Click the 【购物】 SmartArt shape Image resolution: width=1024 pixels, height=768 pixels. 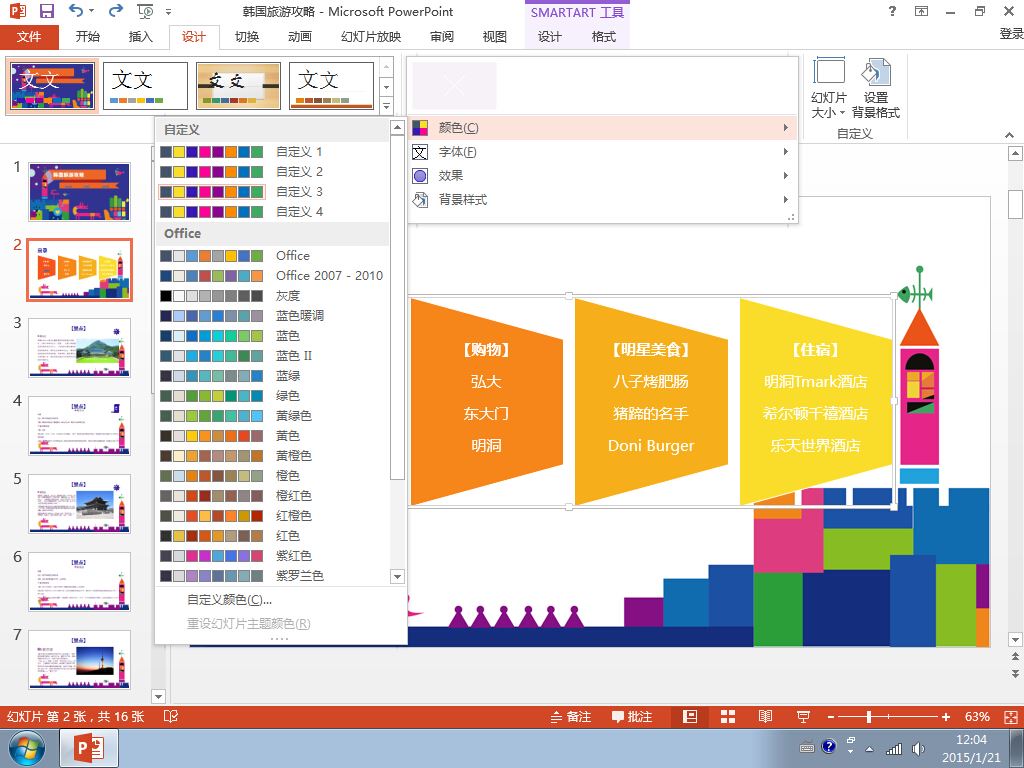click(x=487, y=402)
